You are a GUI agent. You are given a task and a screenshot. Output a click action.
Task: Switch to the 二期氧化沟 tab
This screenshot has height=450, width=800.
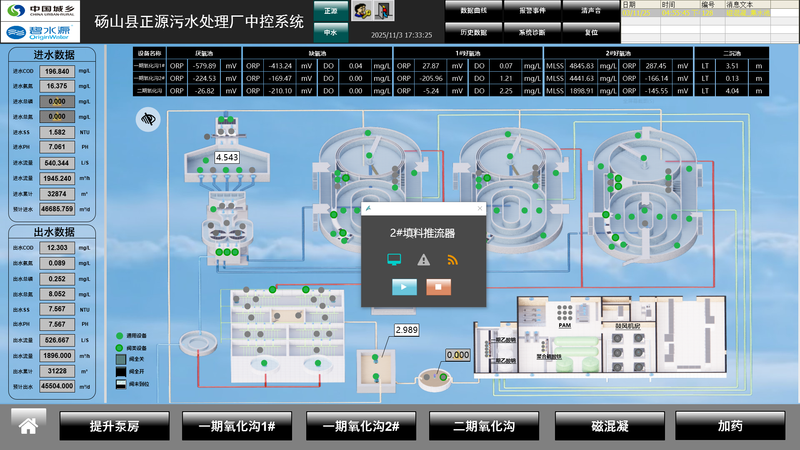(x=484, y=426)
